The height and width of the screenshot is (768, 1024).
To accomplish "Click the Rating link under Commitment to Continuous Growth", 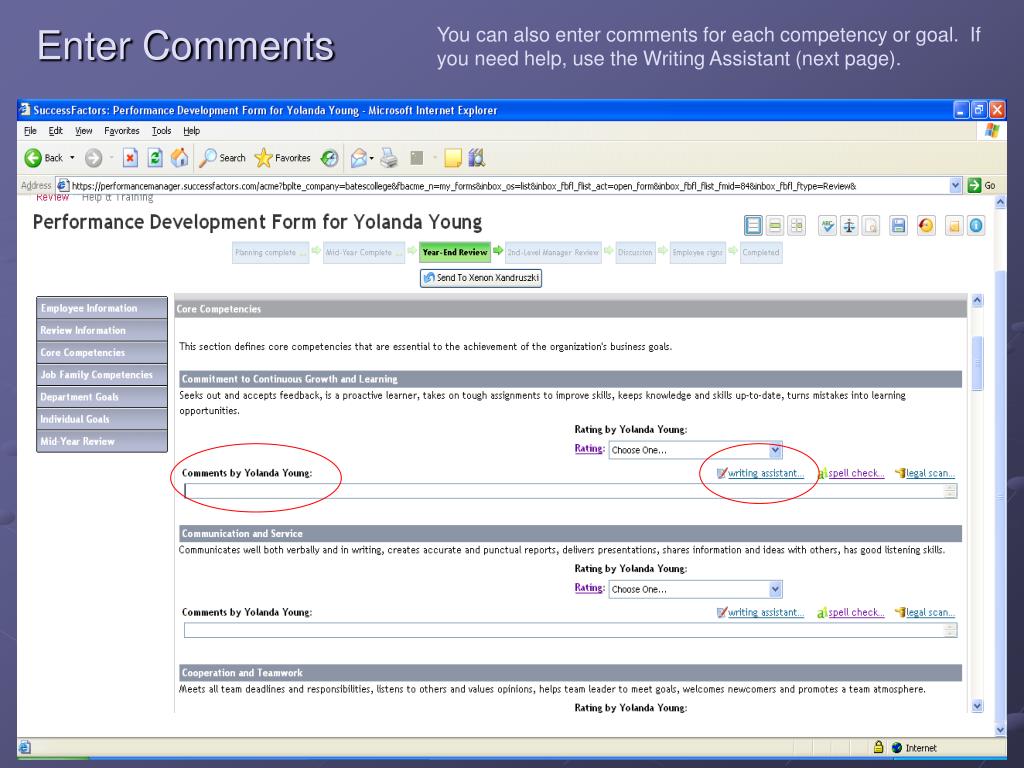I will (588, 449).
